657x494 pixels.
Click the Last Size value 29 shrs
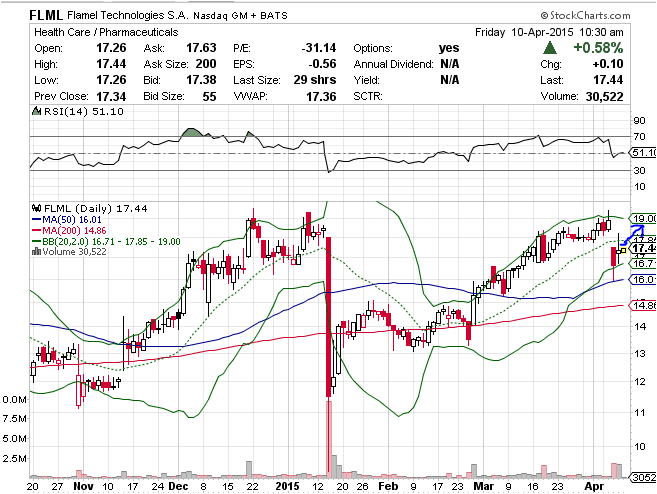[x=315, y=80]
